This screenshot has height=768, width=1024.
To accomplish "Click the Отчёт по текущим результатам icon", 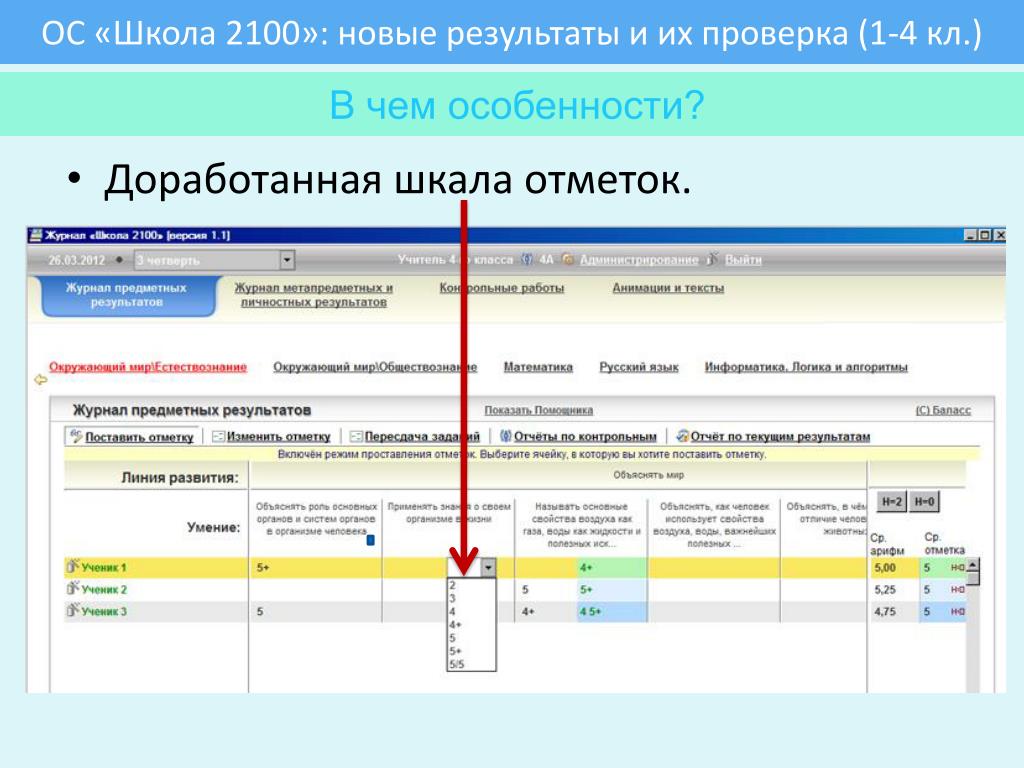I will [x=682, y=436].
